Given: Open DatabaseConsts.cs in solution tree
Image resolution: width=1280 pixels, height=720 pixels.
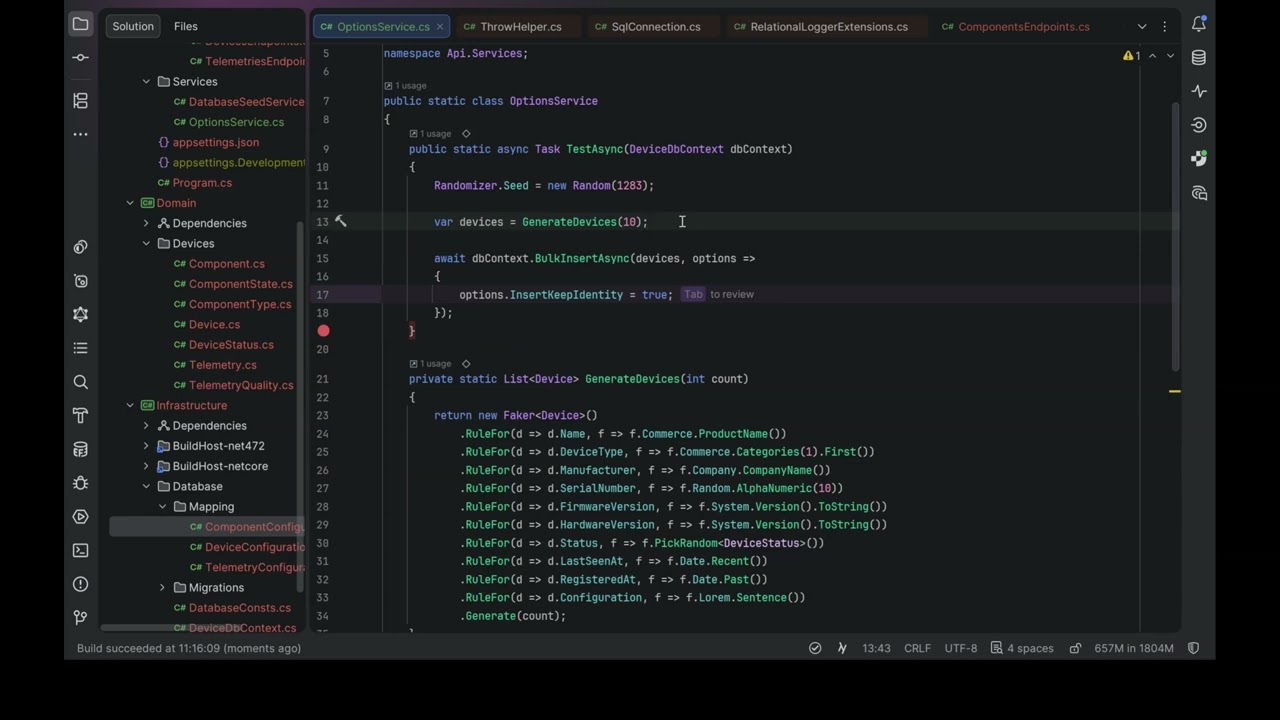Looking at the screenshot, I should (x=239, y=608).
